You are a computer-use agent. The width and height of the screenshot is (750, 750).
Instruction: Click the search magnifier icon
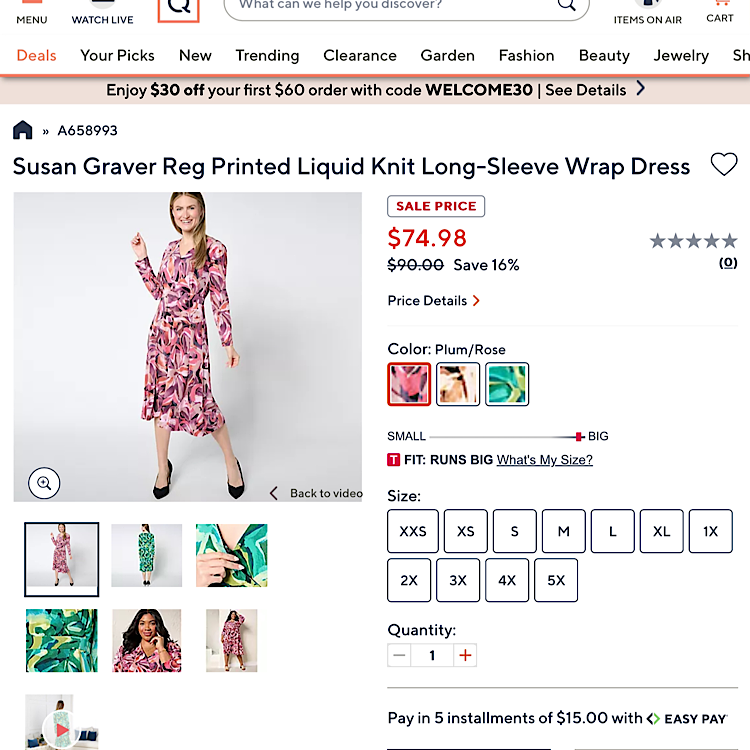click(x=567, y=6)
